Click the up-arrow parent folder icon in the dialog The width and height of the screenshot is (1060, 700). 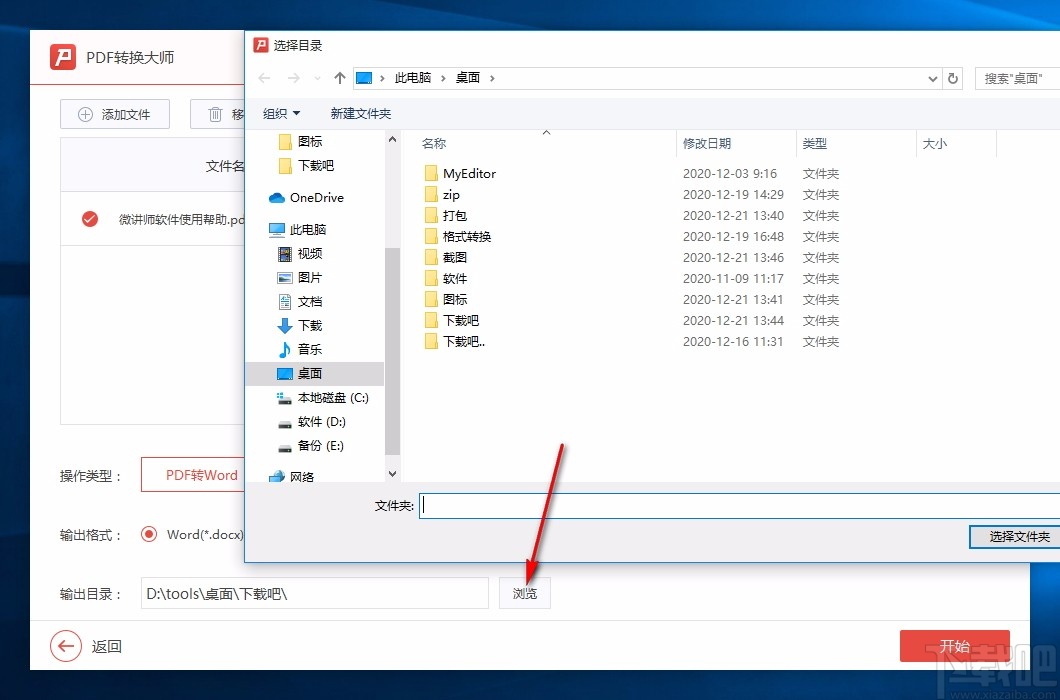click(x=340, y=77)
